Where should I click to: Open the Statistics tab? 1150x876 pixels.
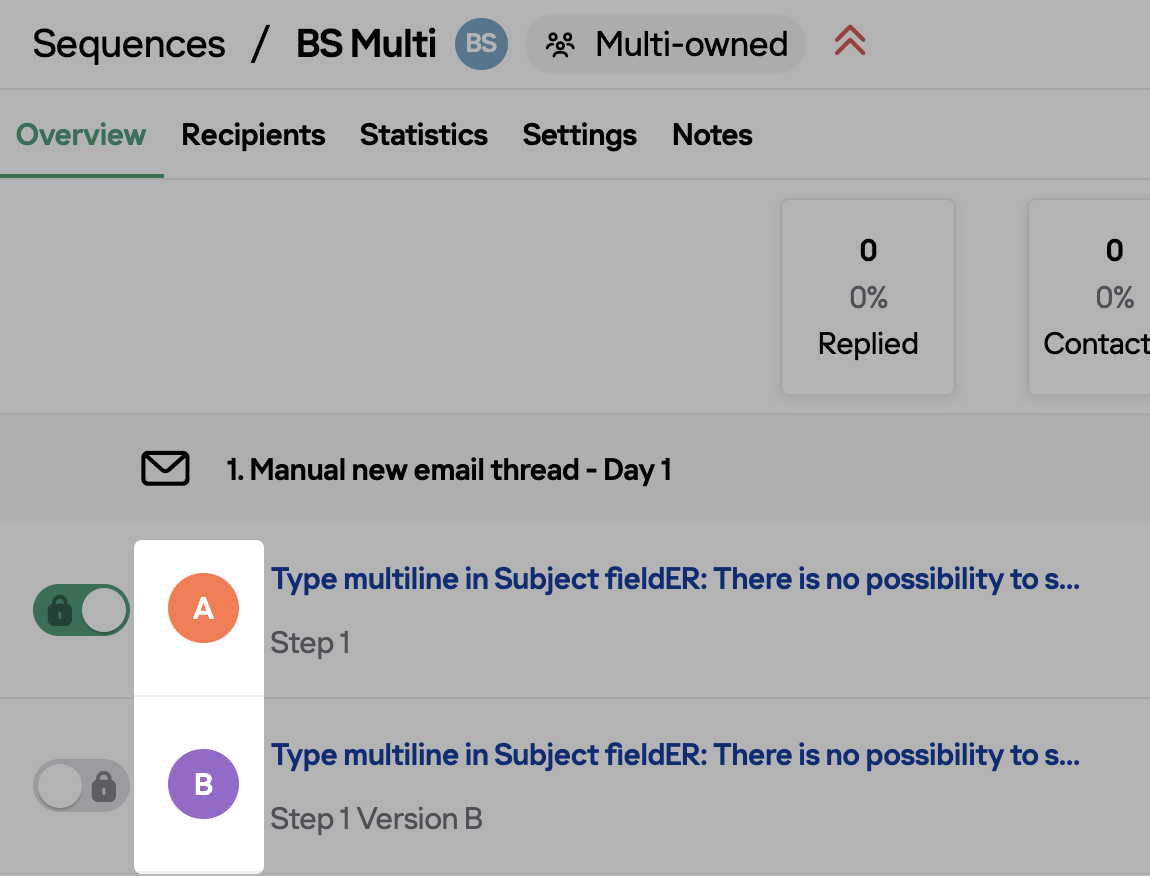point(424,135)
